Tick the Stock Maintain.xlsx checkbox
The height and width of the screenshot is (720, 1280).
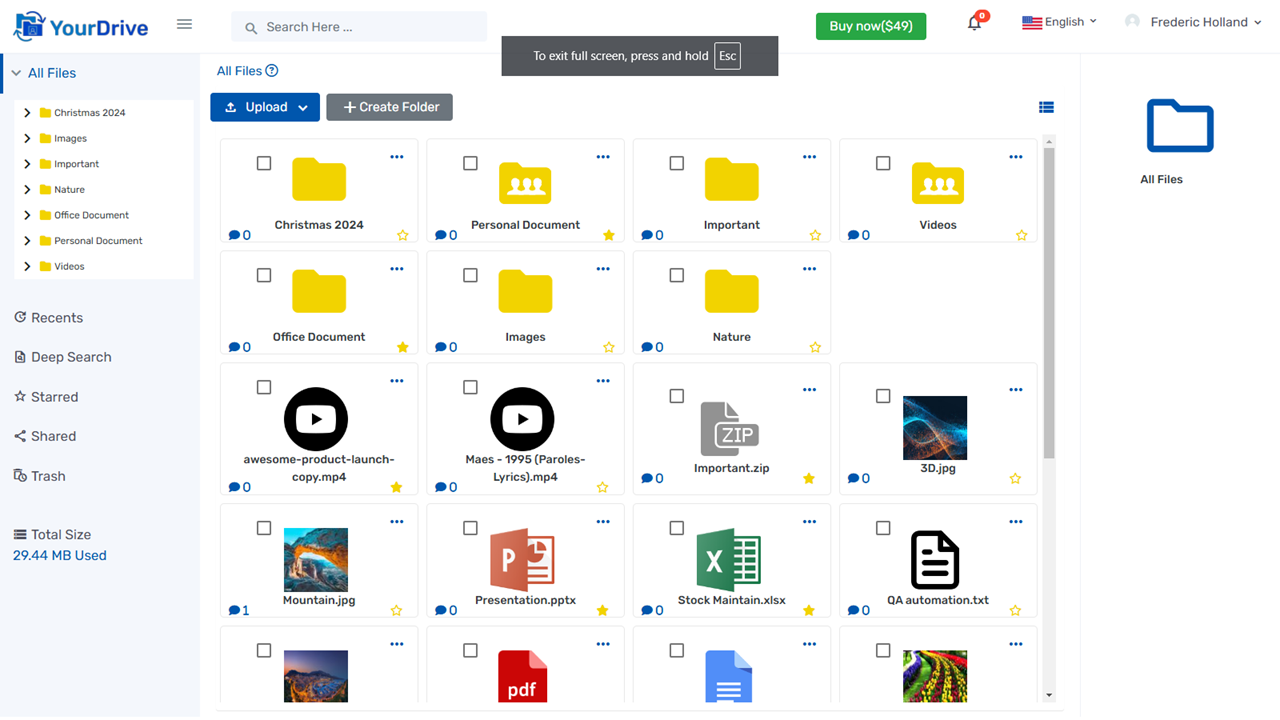677,528
